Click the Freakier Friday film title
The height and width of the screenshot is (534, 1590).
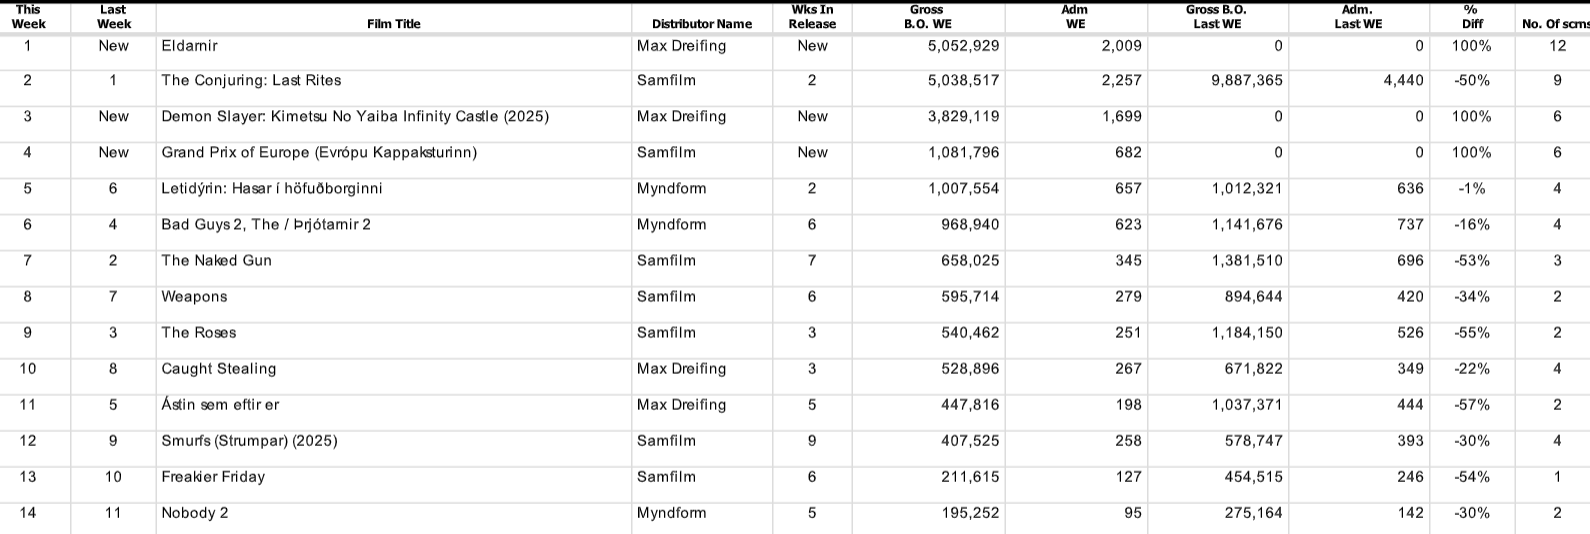point(213,477)
